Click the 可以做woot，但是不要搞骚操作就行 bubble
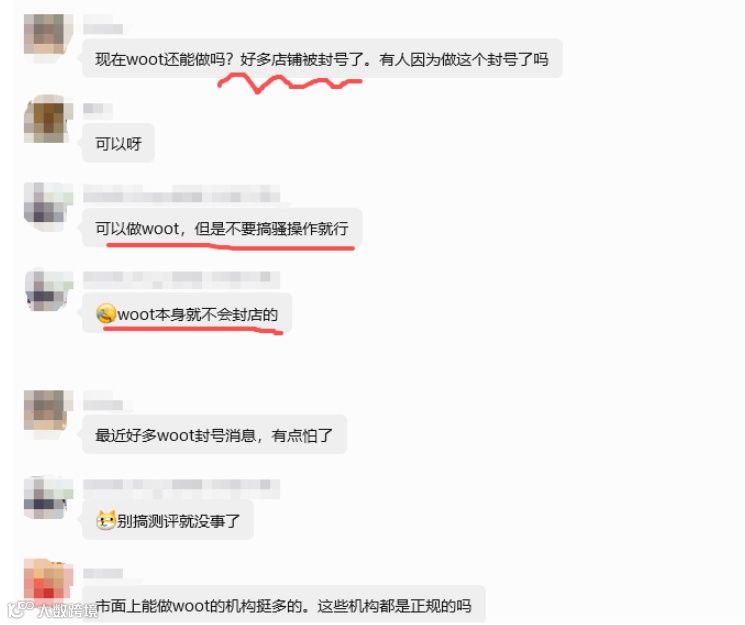745x625 pixels. pyautogui.click(x=222, y=228)
